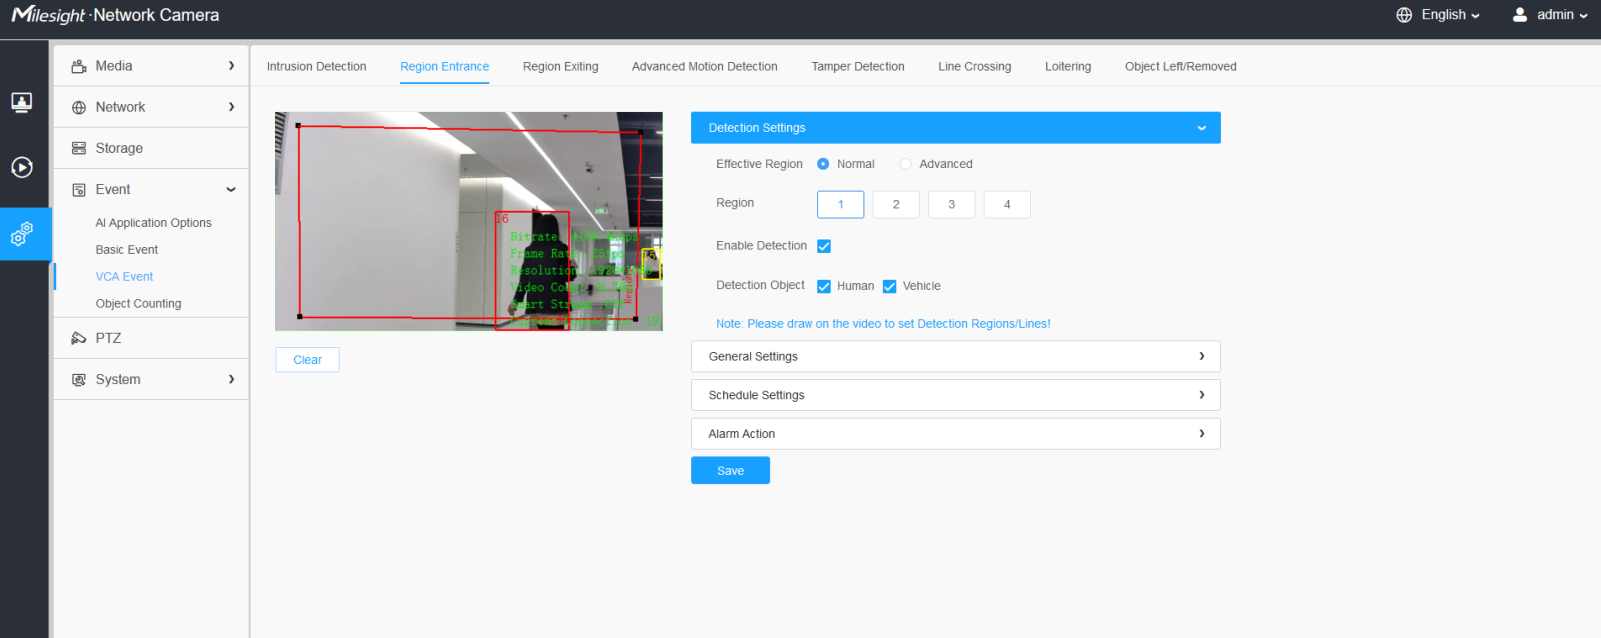Select Advanced effective region
Screen dimensions: 1601x638
click(905, 164)
